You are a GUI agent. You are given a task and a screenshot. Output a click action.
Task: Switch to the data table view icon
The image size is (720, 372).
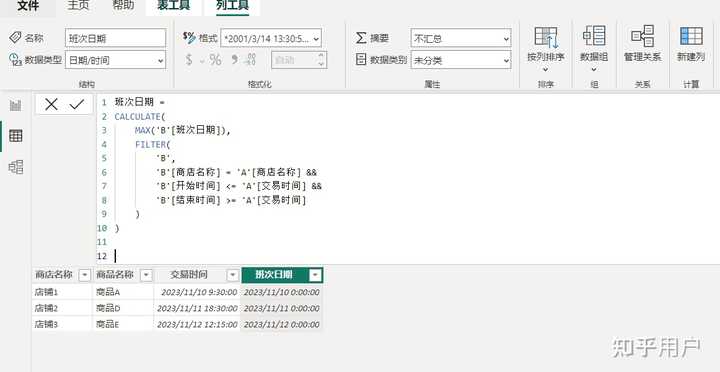[x=16, y=136]
